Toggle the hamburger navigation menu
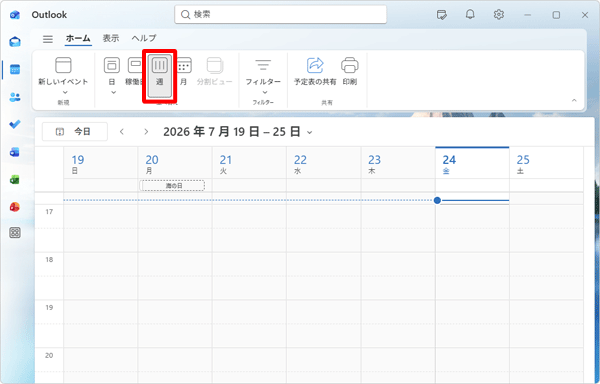The image size is (600, 384). pyautogui.click(x=48, y=39)
